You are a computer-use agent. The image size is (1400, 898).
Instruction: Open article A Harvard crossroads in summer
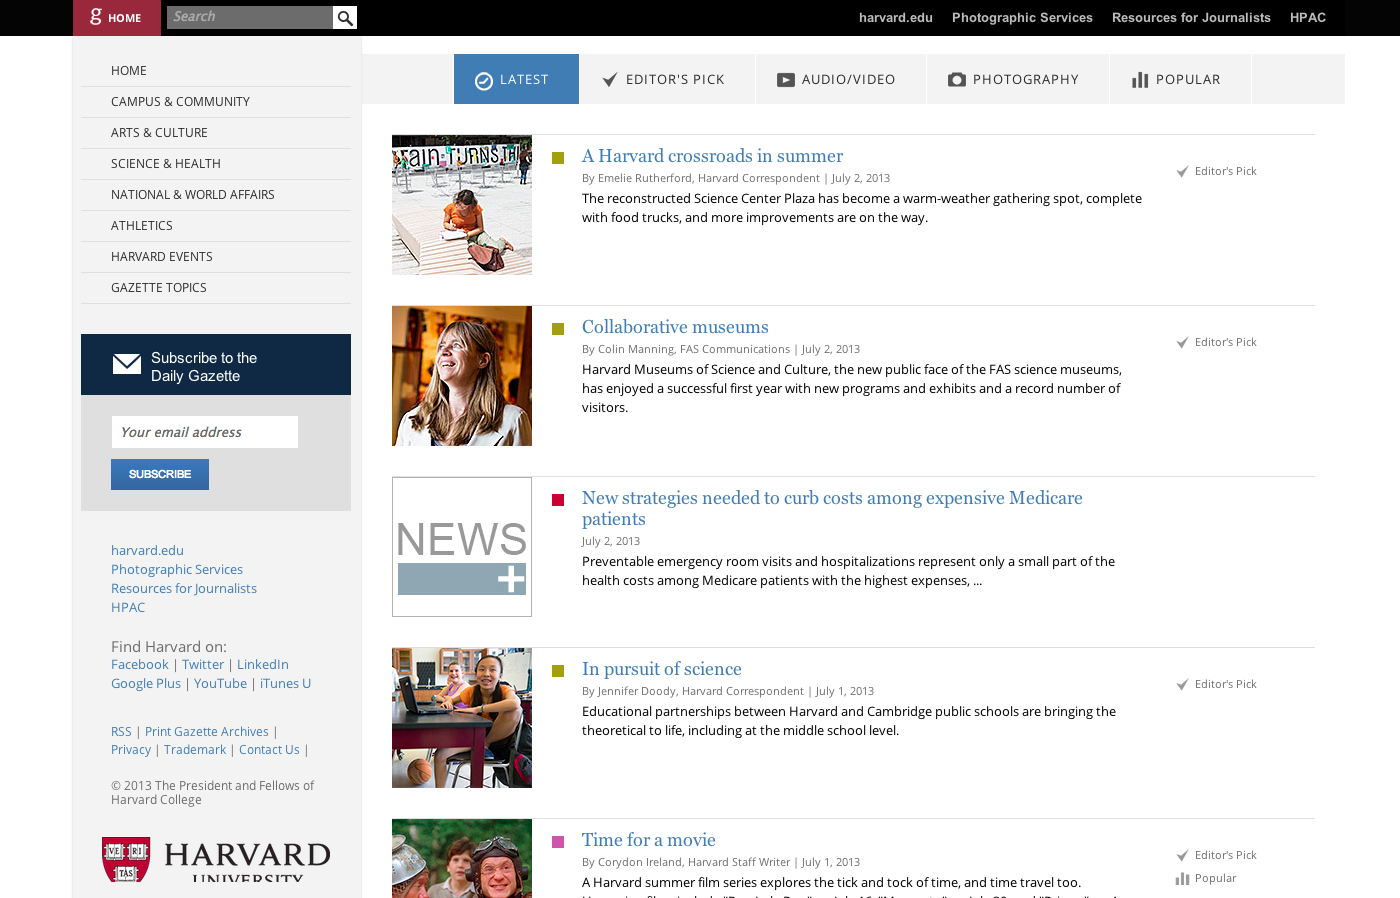tap(712, 156)
